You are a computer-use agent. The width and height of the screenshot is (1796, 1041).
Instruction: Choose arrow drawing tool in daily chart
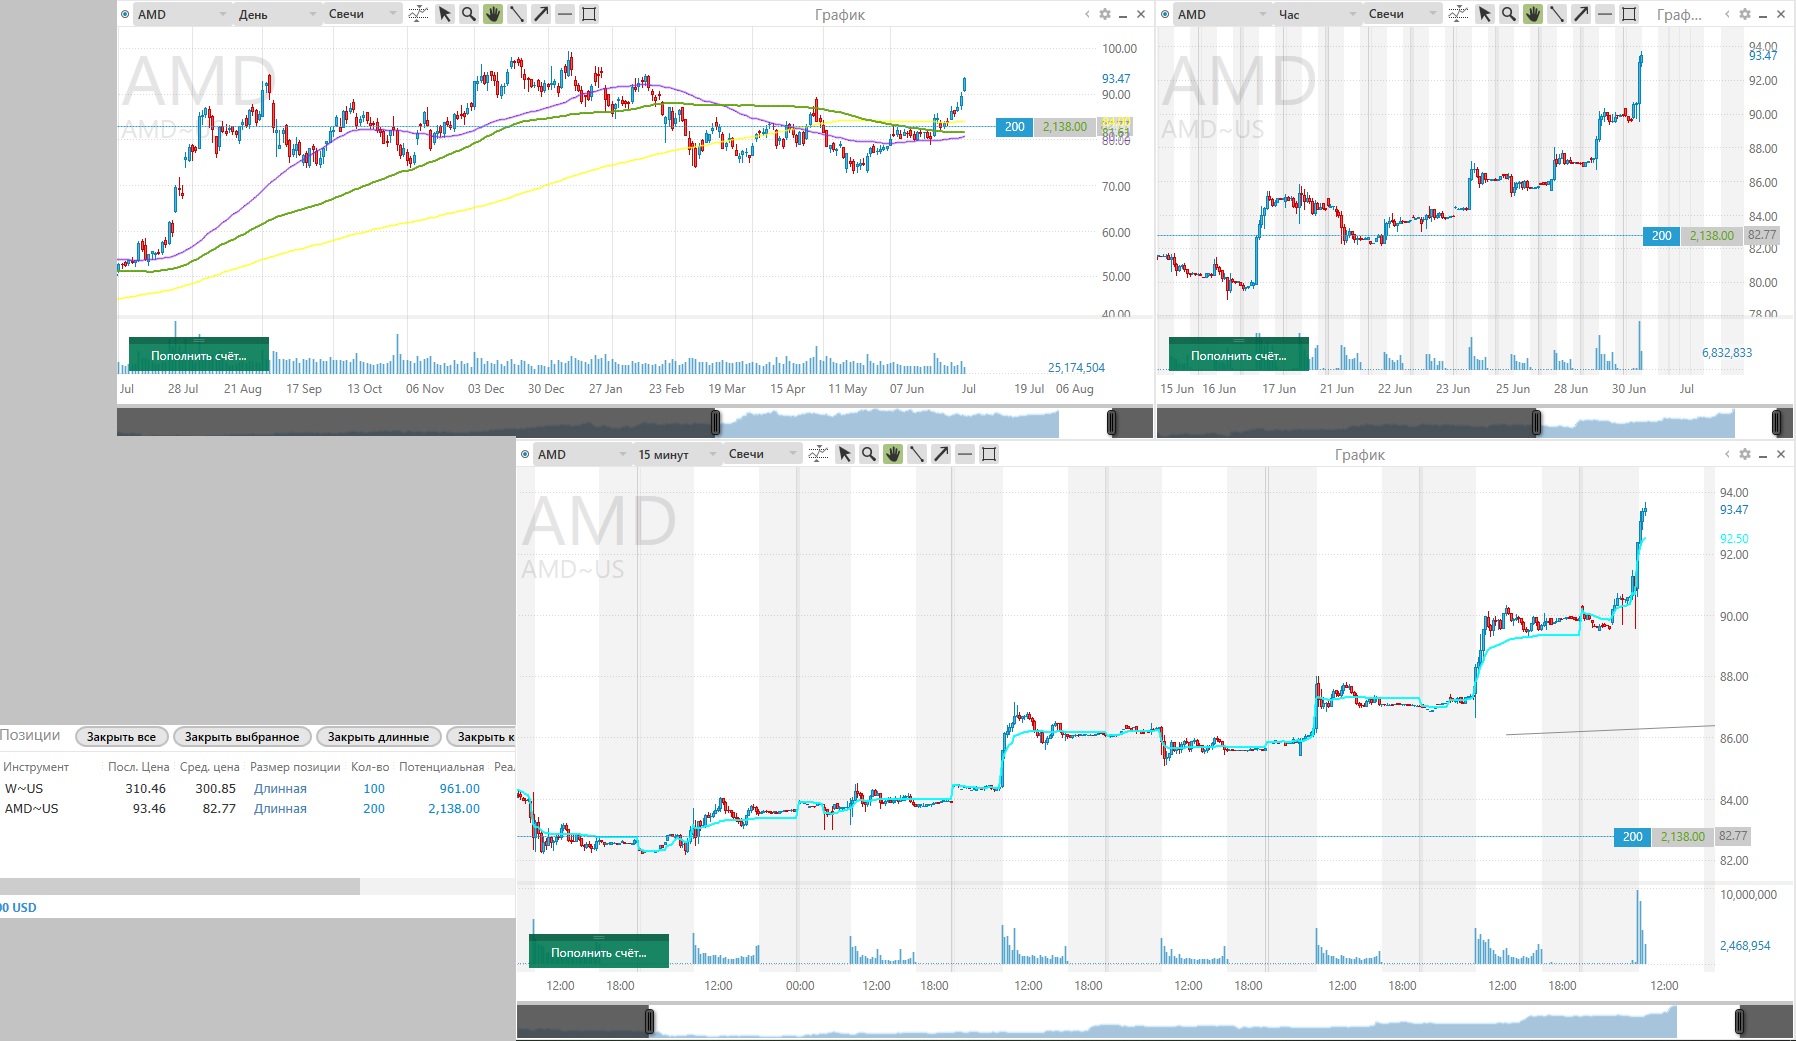541,14
